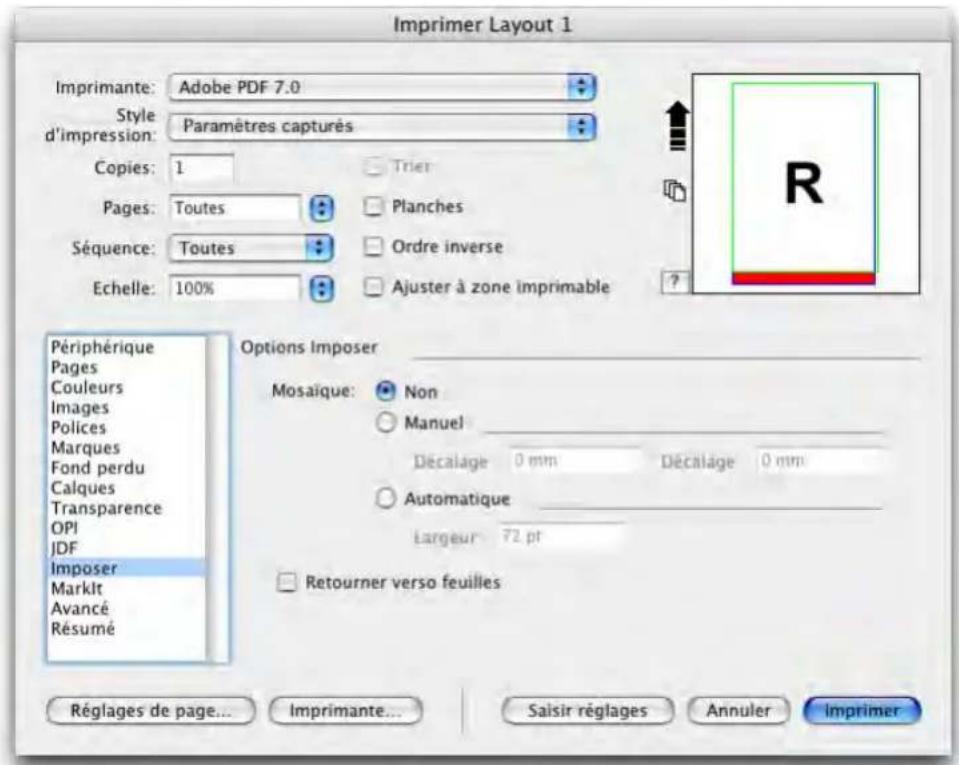Click the page preview thumbnail with R
959x765 pixels.
(x=805, y=183)
